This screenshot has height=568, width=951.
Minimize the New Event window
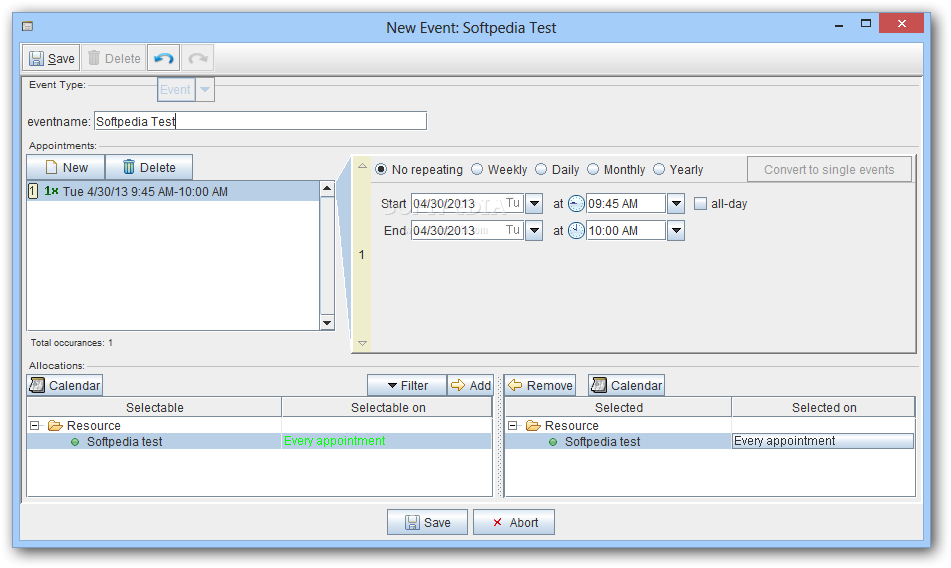(839, 25)
